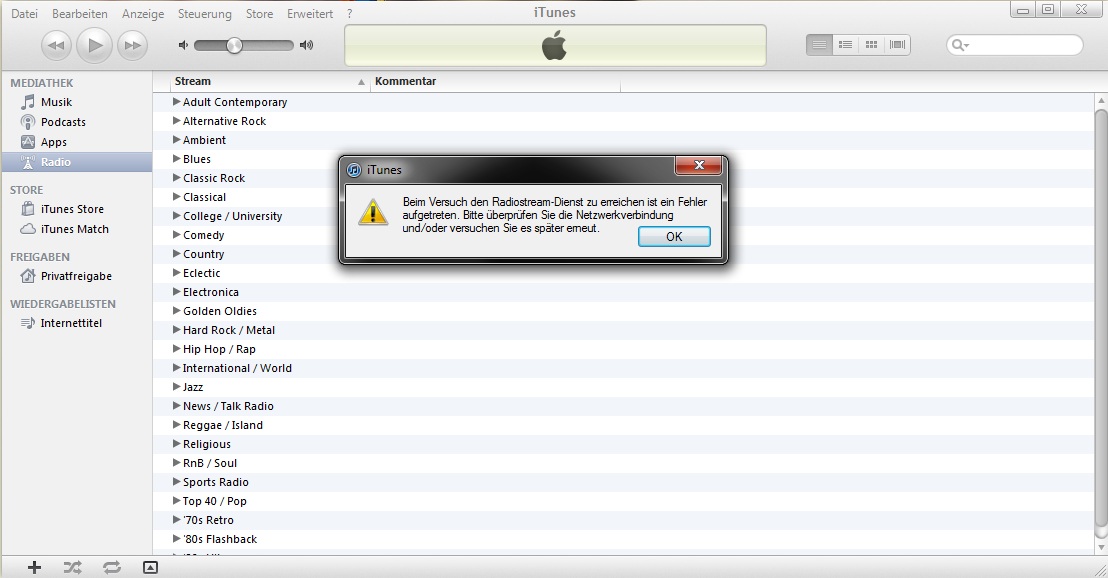Click the low-volume speaker icon
Screen dimensions: 1108x578
coord(183,45)
